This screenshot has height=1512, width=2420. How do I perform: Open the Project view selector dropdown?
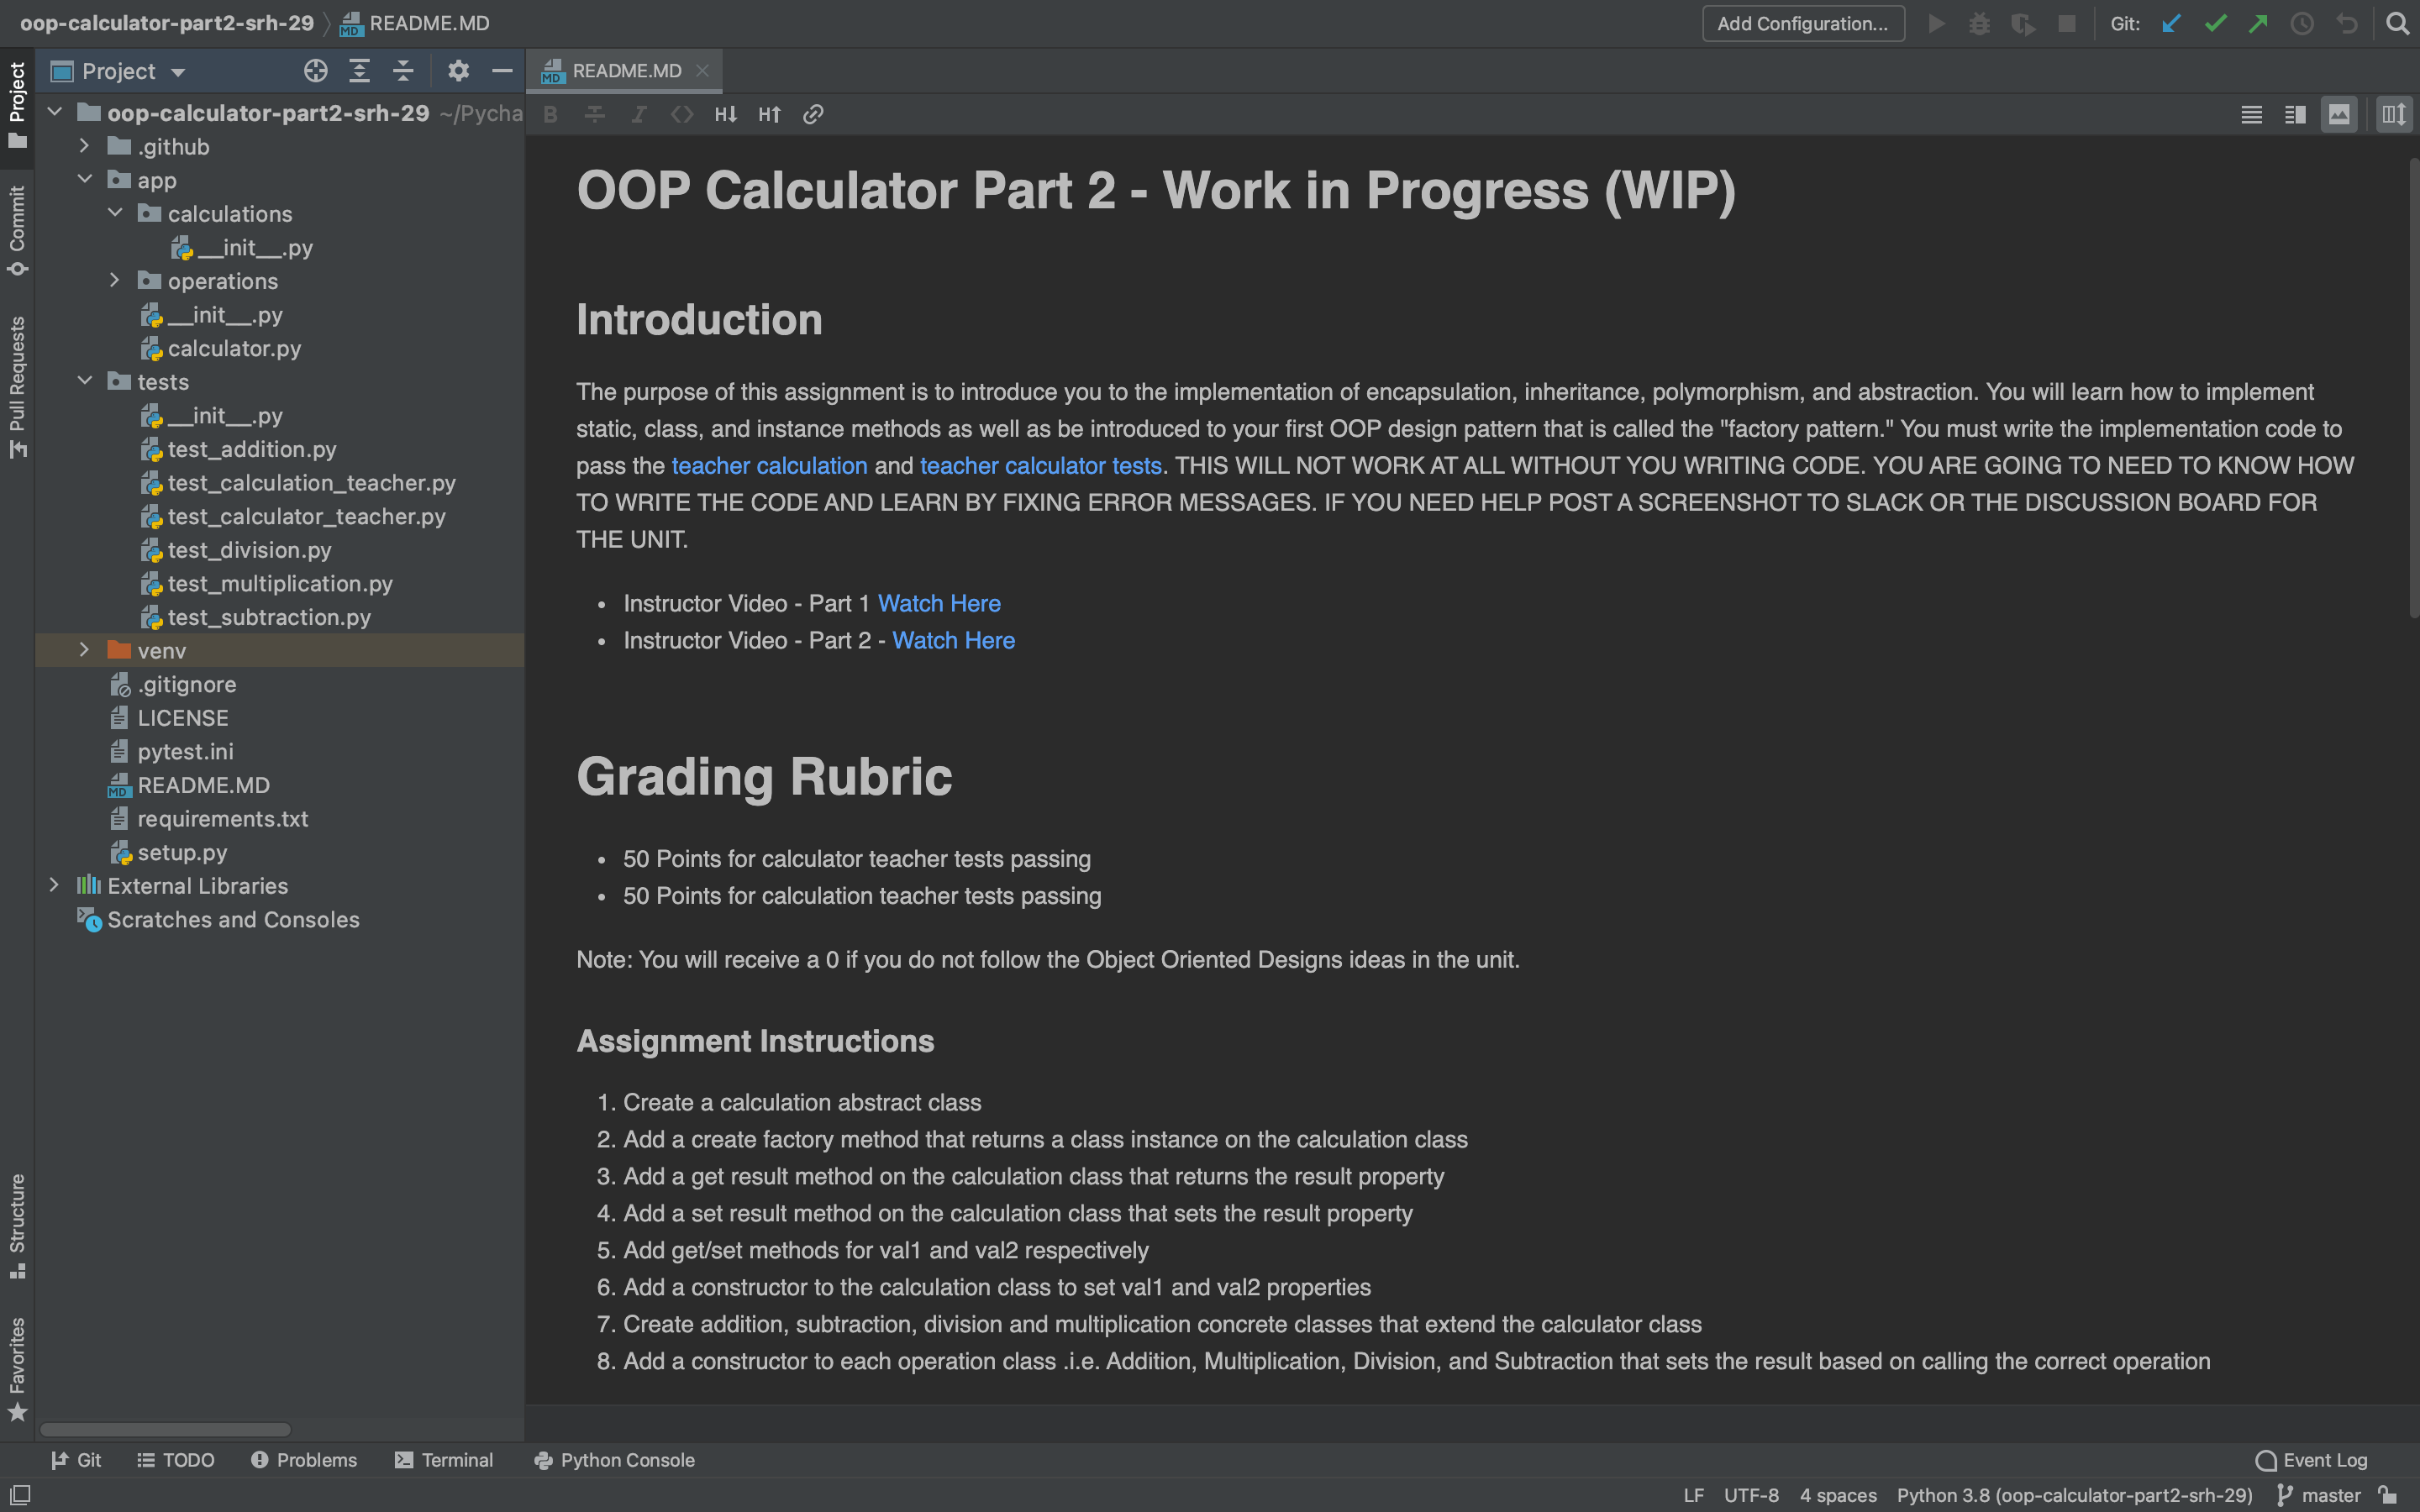[x=180, y=71]
